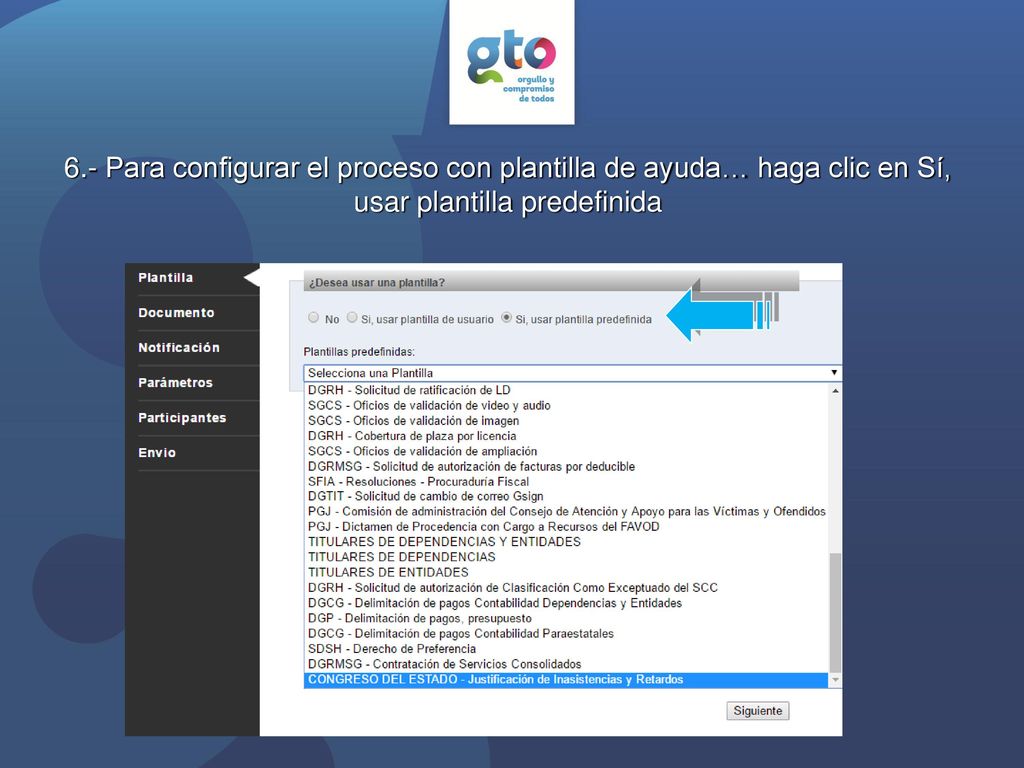Pick 'SFIA - Resoluciones - Procuraduría Fiscal'
Screen dimensions: 1024x768
[x=566, y=481]
